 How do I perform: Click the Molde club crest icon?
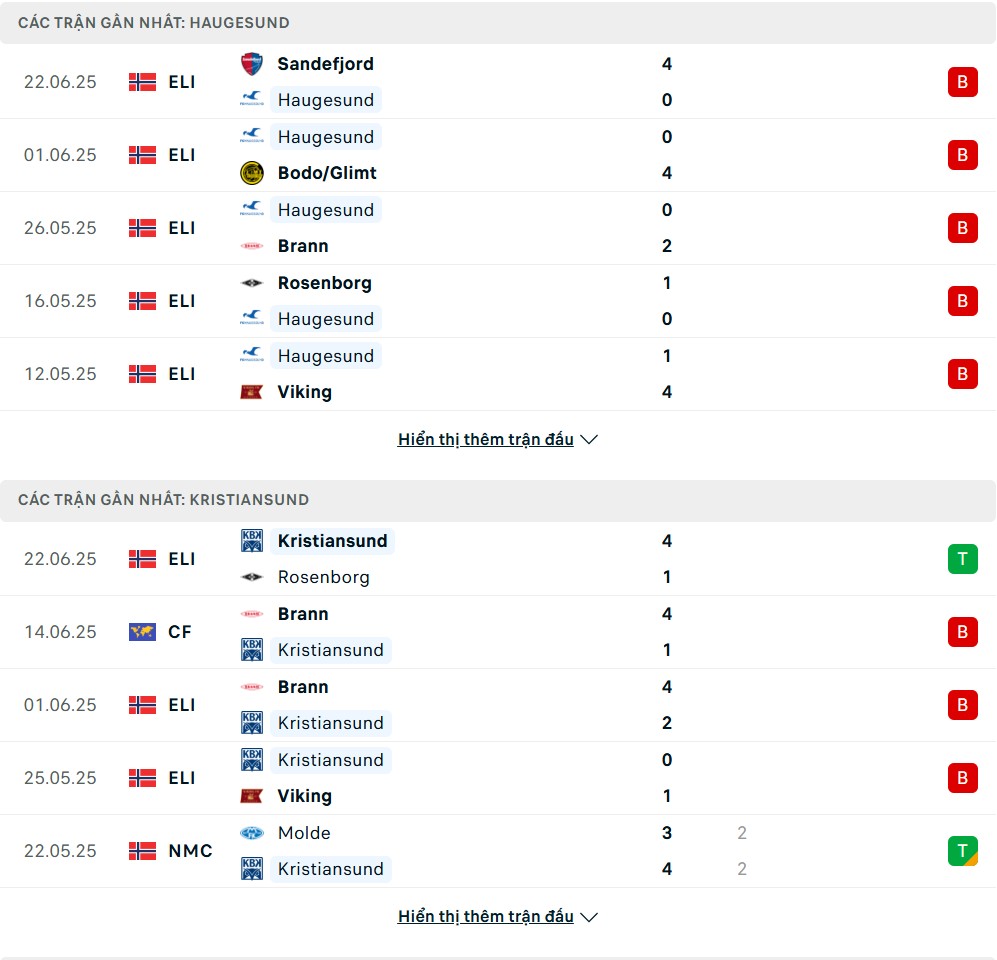pyautogui.click(x=252, y=833)
